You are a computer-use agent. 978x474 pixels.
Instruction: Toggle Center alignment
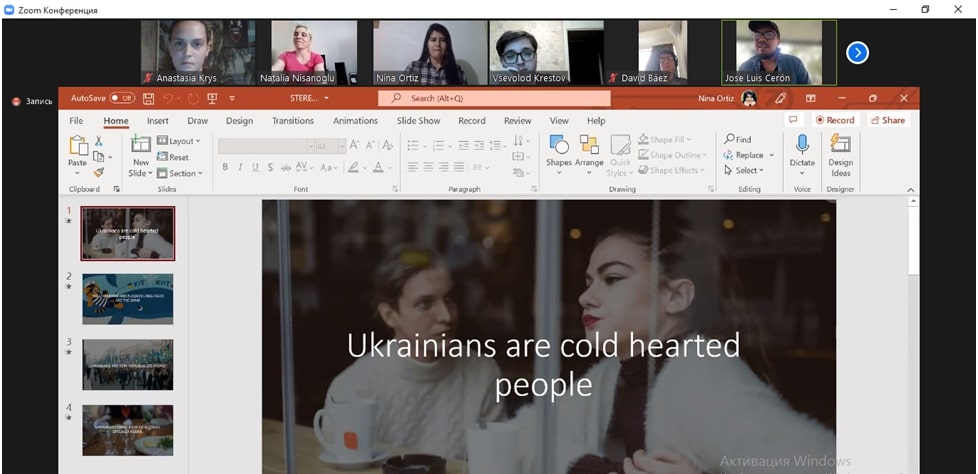pos(428,167)
